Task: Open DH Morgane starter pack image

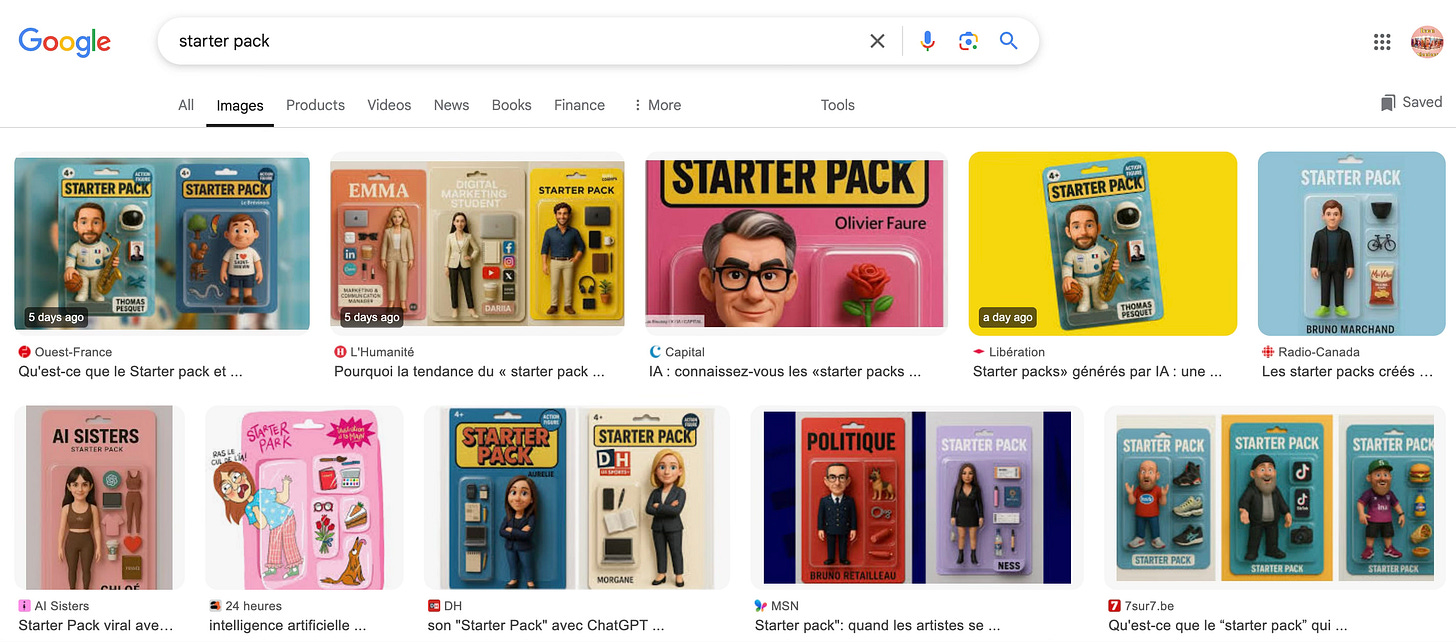Action: [577, 497]
